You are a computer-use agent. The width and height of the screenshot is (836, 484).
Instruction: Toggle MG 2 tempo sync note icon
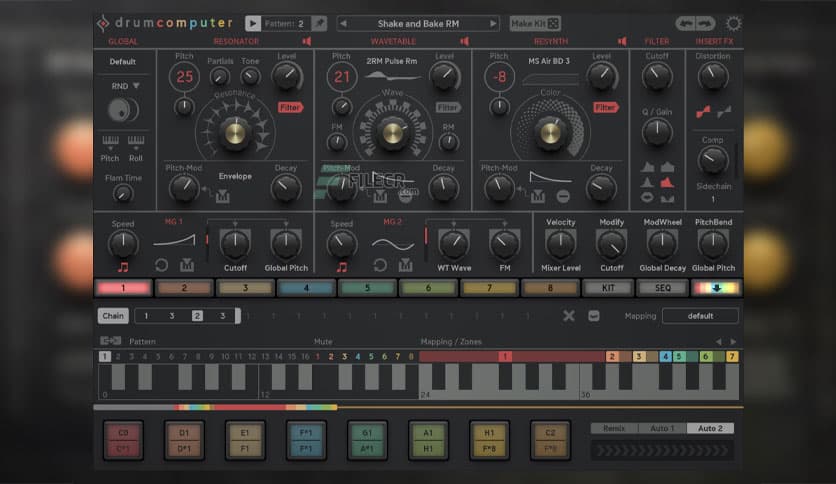pyautogui.click(x=342, y=267)
